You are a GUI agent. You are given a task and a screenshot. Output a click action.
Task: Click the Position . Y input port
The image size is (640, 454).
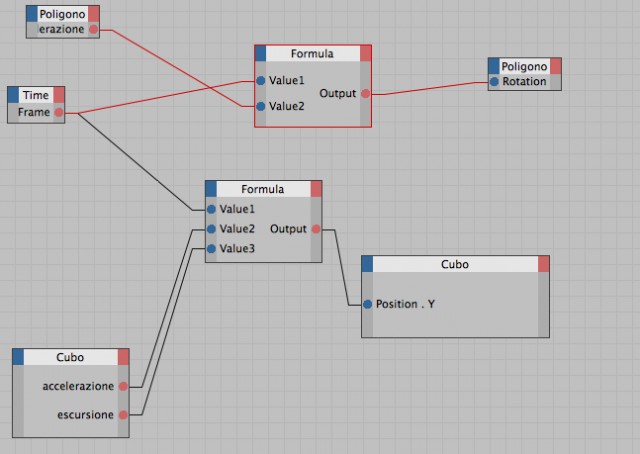tap(367, 304)
